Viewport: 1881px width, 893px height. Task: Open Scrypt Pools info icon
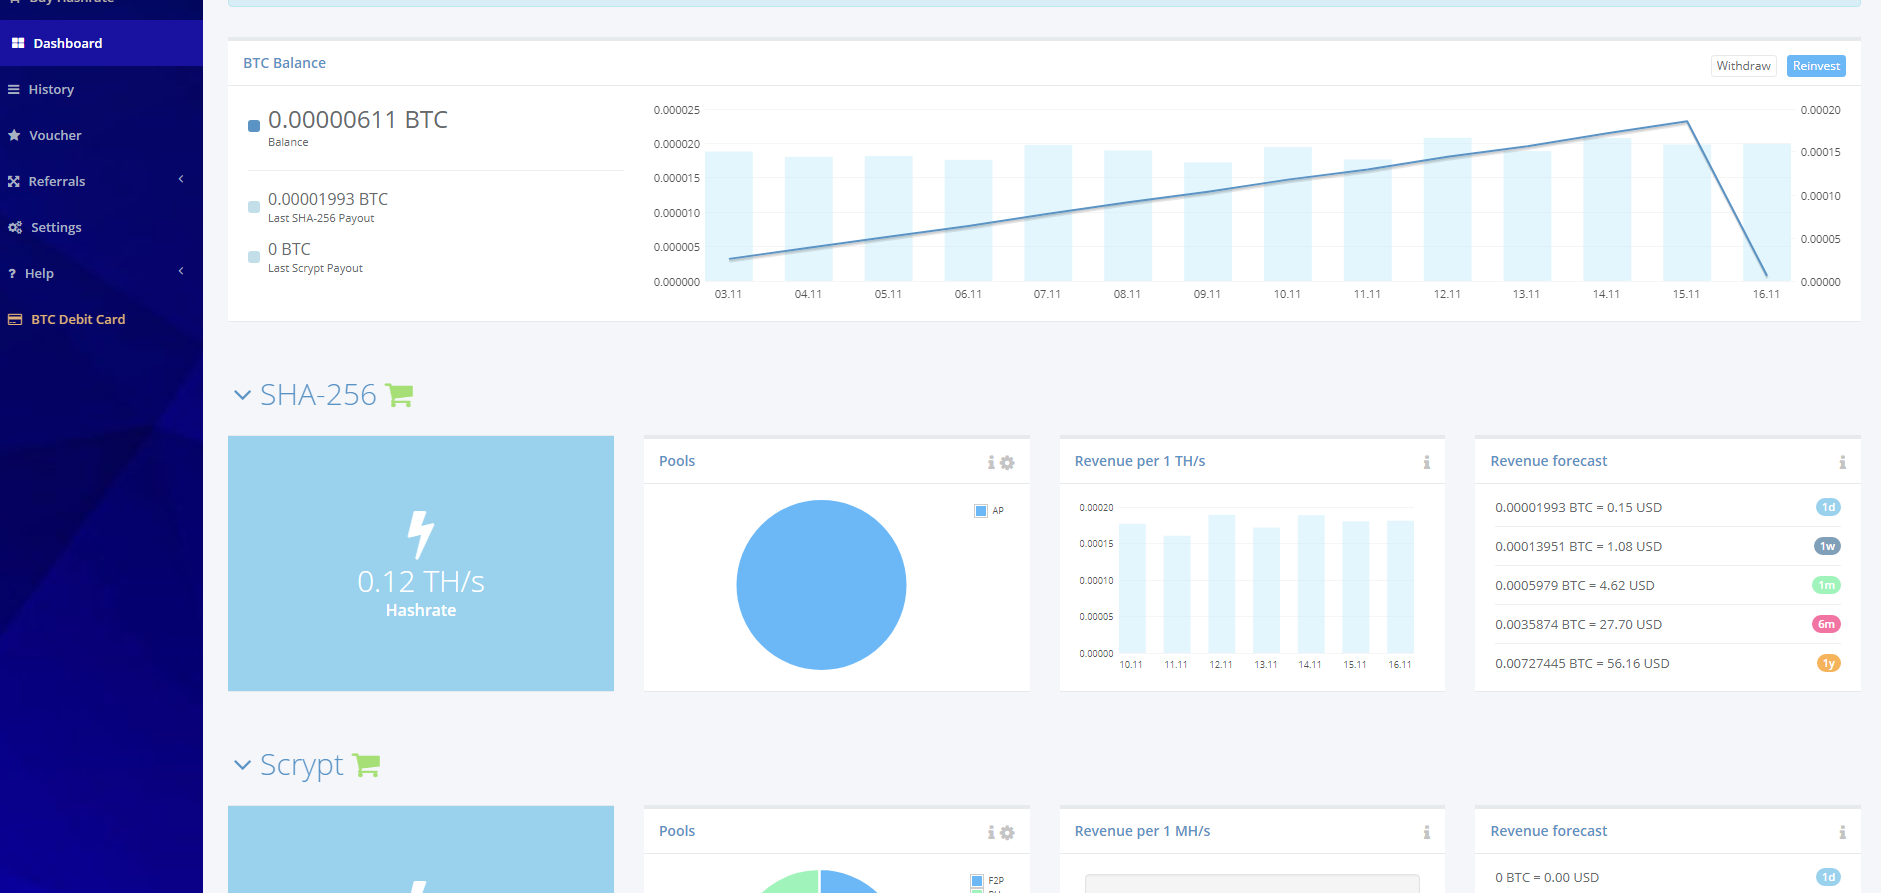(x=991, y=832)
